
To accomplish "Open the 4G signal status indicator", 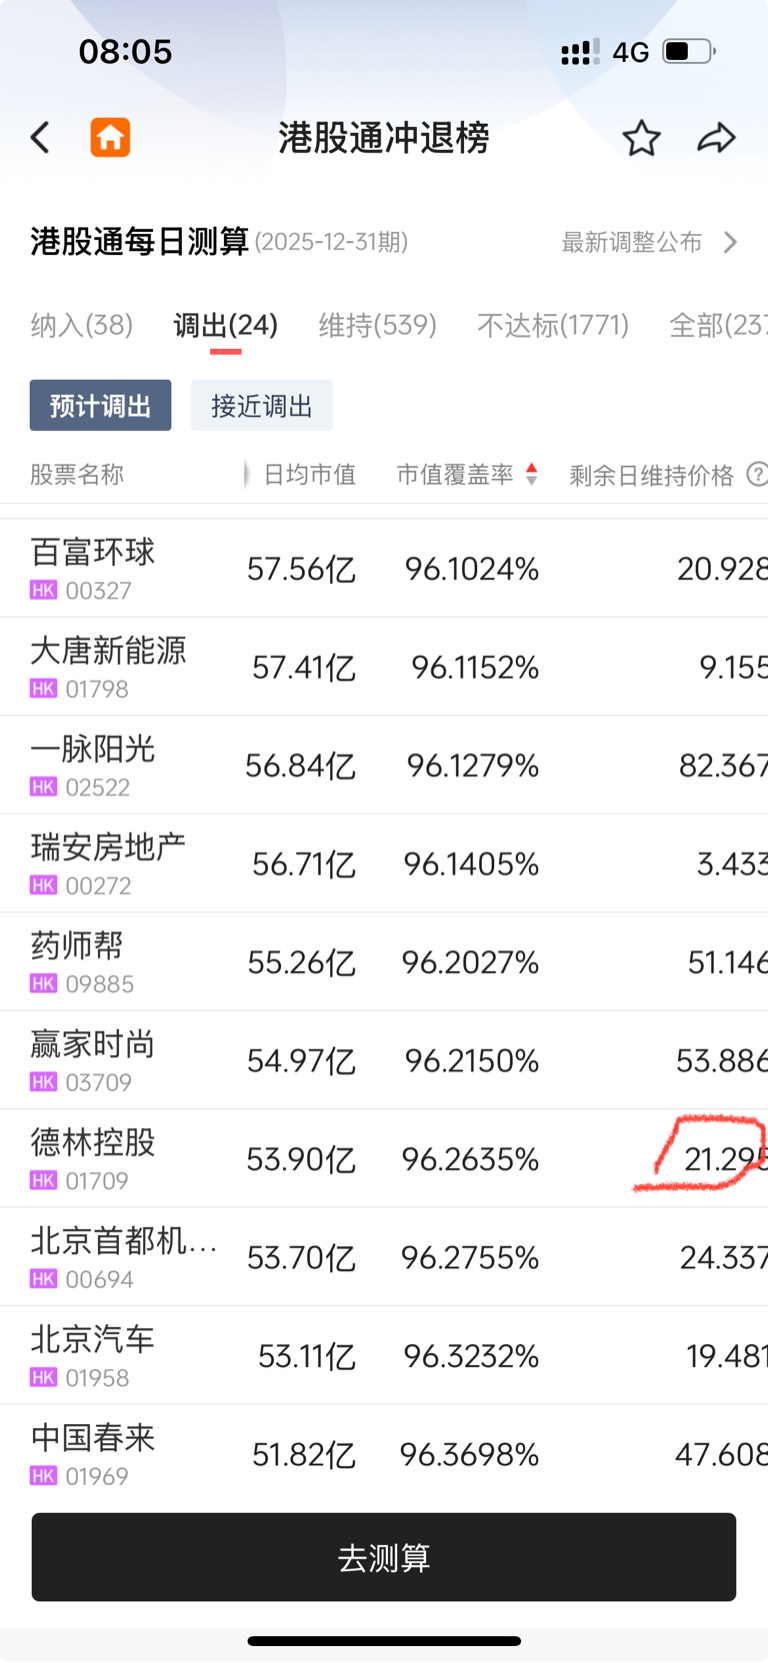I will (631, 52).
